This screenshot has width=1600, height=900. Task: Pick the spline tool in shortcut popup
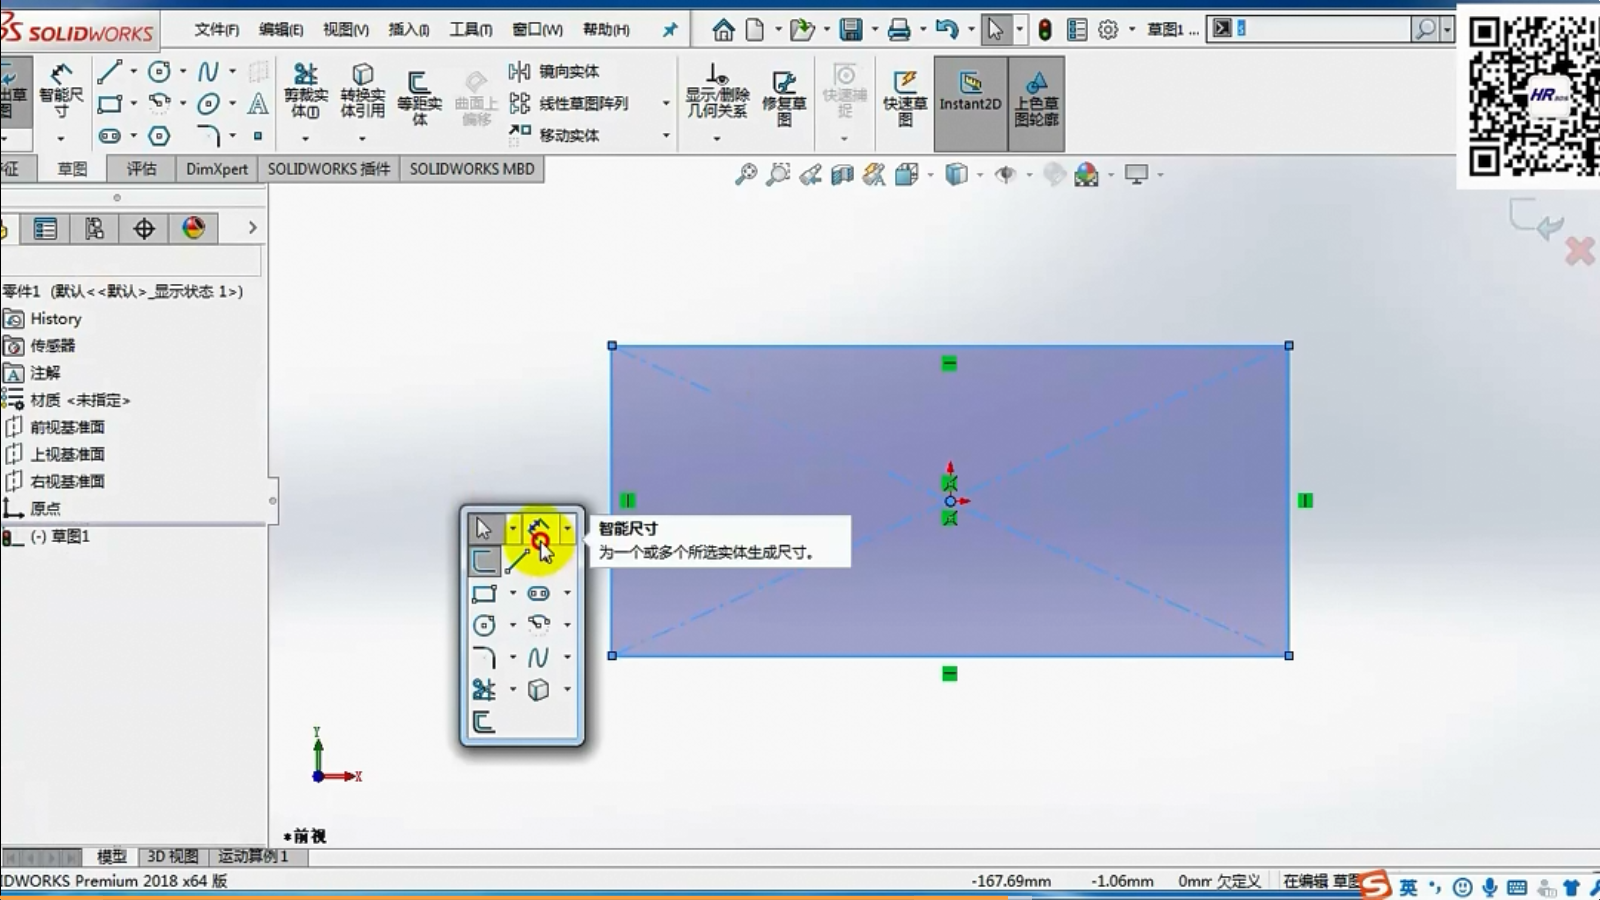(x=538, y=657)
